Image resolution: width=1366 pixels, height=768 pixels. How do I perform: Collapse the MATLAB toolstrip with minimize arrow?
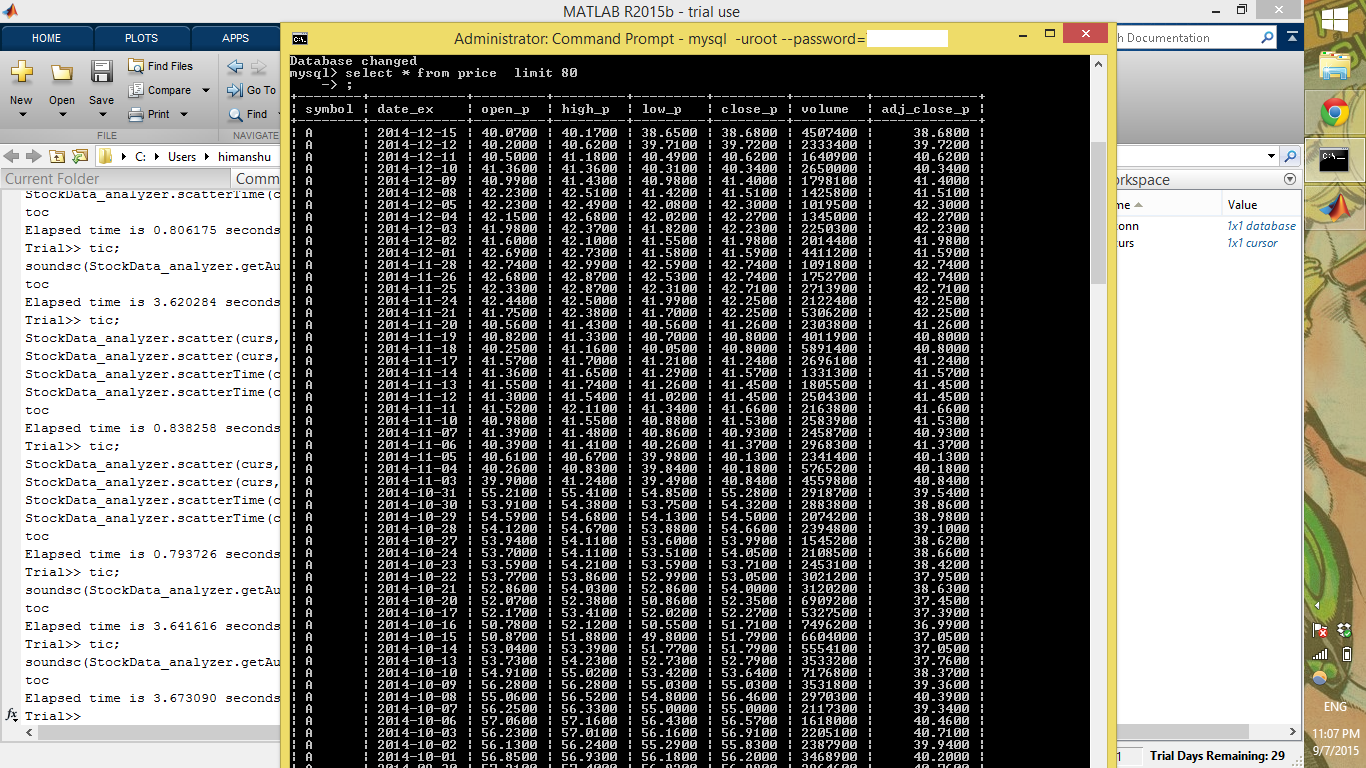tap(1293, 38)
